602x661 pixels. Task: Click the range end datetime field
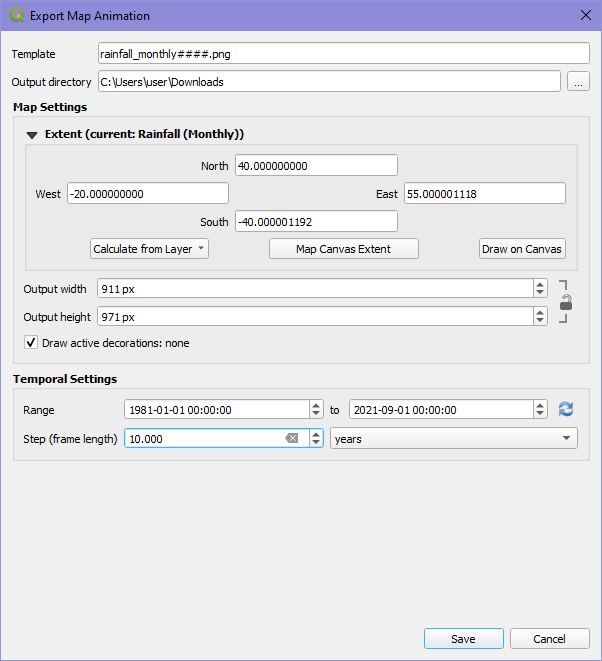pos(441,409)
